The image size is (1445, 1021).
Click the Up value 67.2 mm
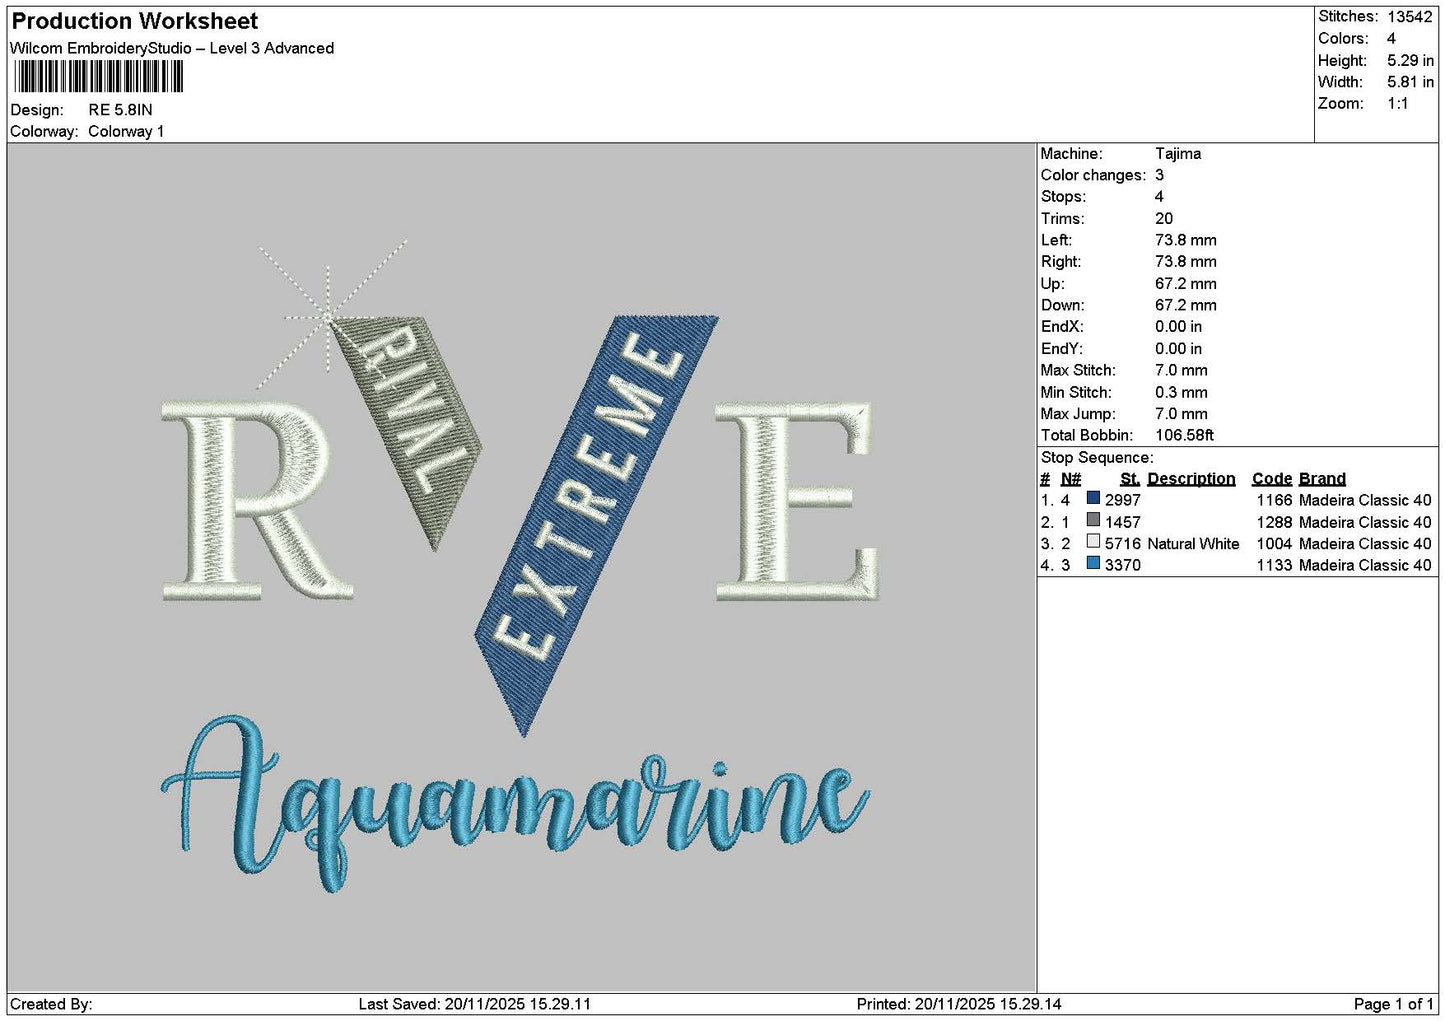[1186, 283]
